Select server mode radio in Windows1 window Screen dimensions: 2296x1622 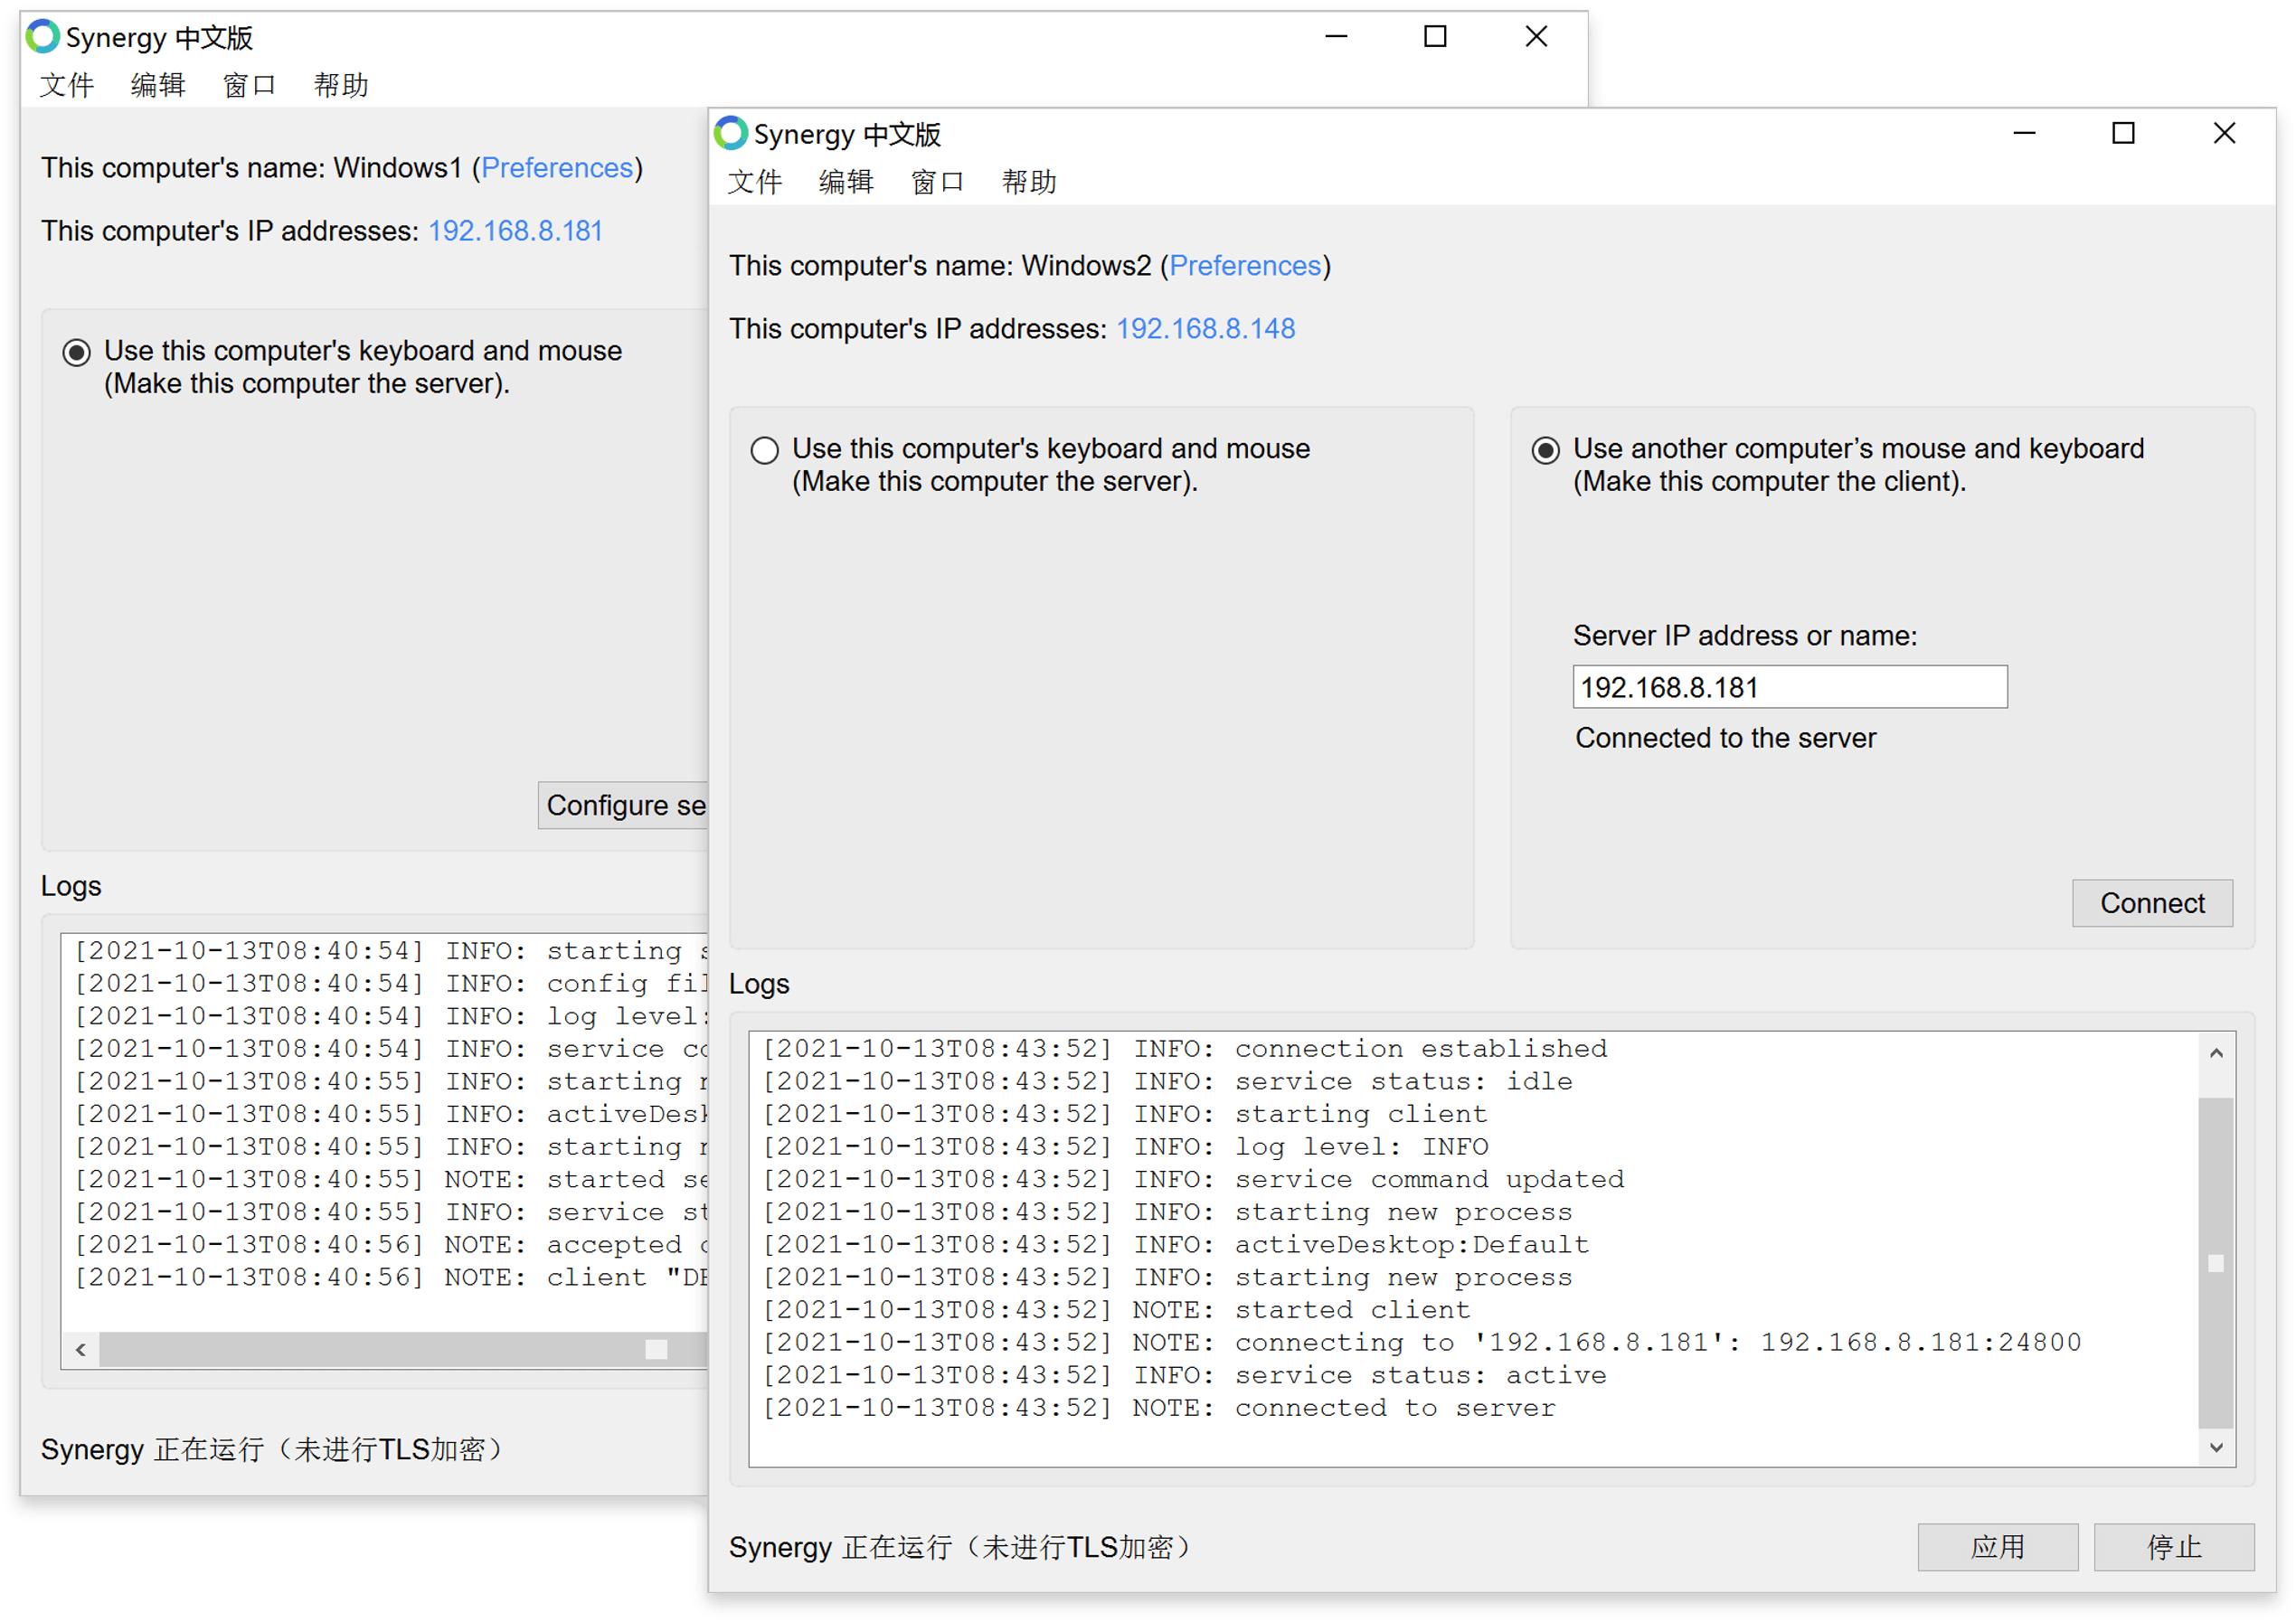click(77, 353)
